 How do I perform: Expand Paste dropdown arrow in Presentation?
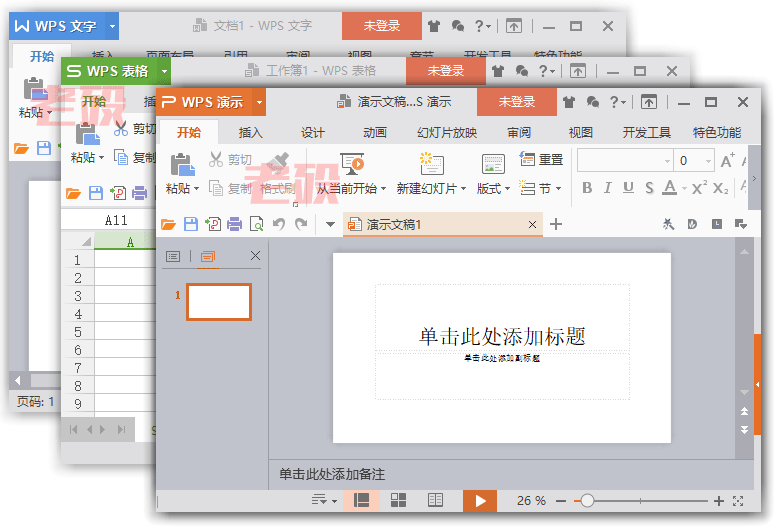pyautogui.click(x=196, y=189)
